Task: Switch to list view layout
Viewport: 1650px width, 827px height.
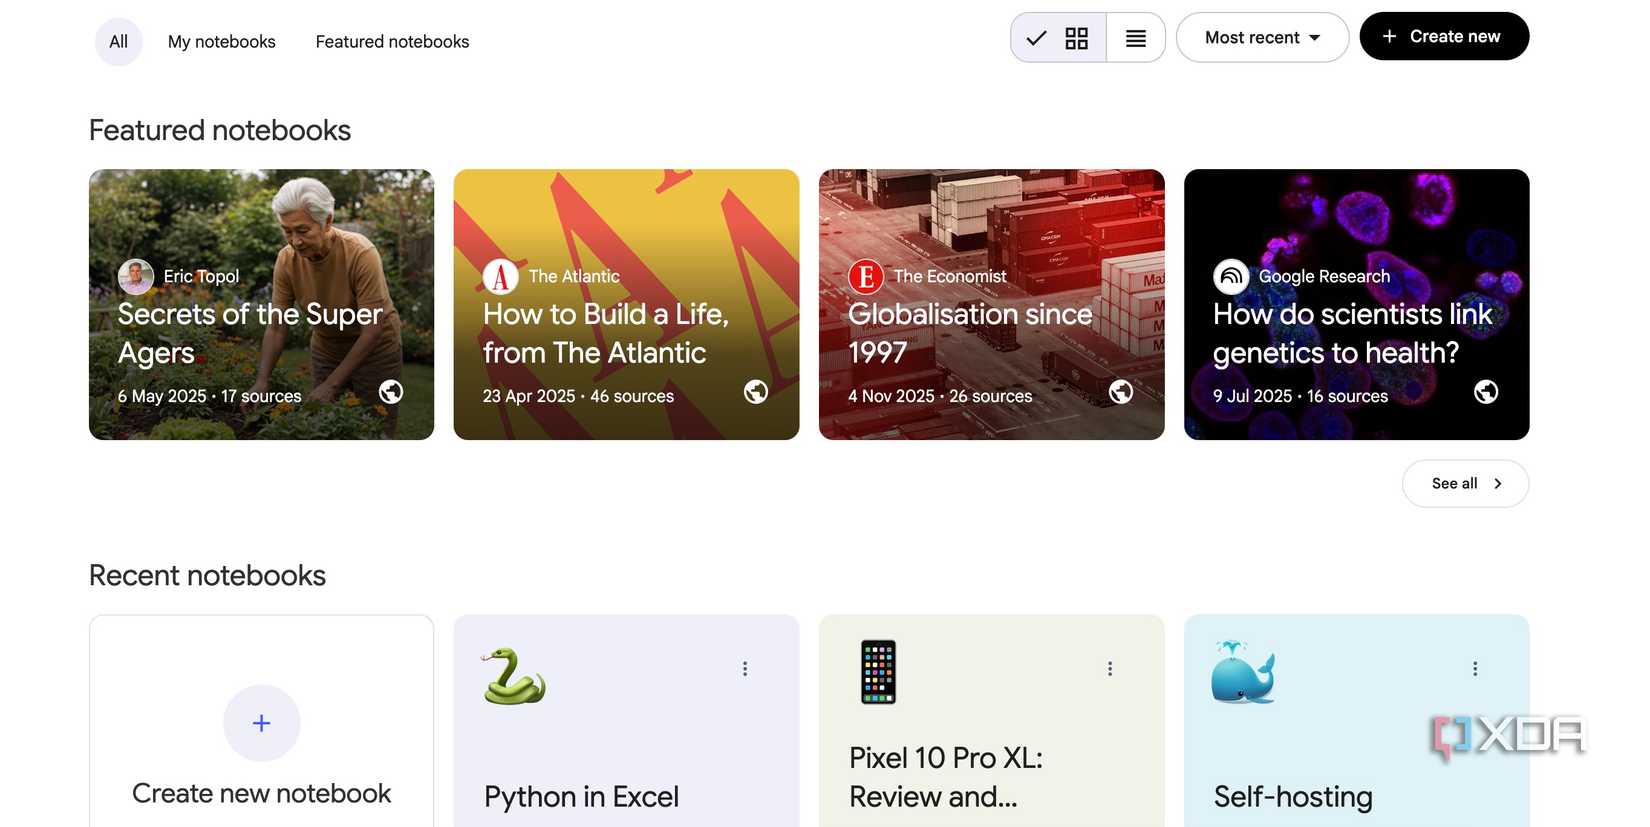Action: pos(1135,38)
